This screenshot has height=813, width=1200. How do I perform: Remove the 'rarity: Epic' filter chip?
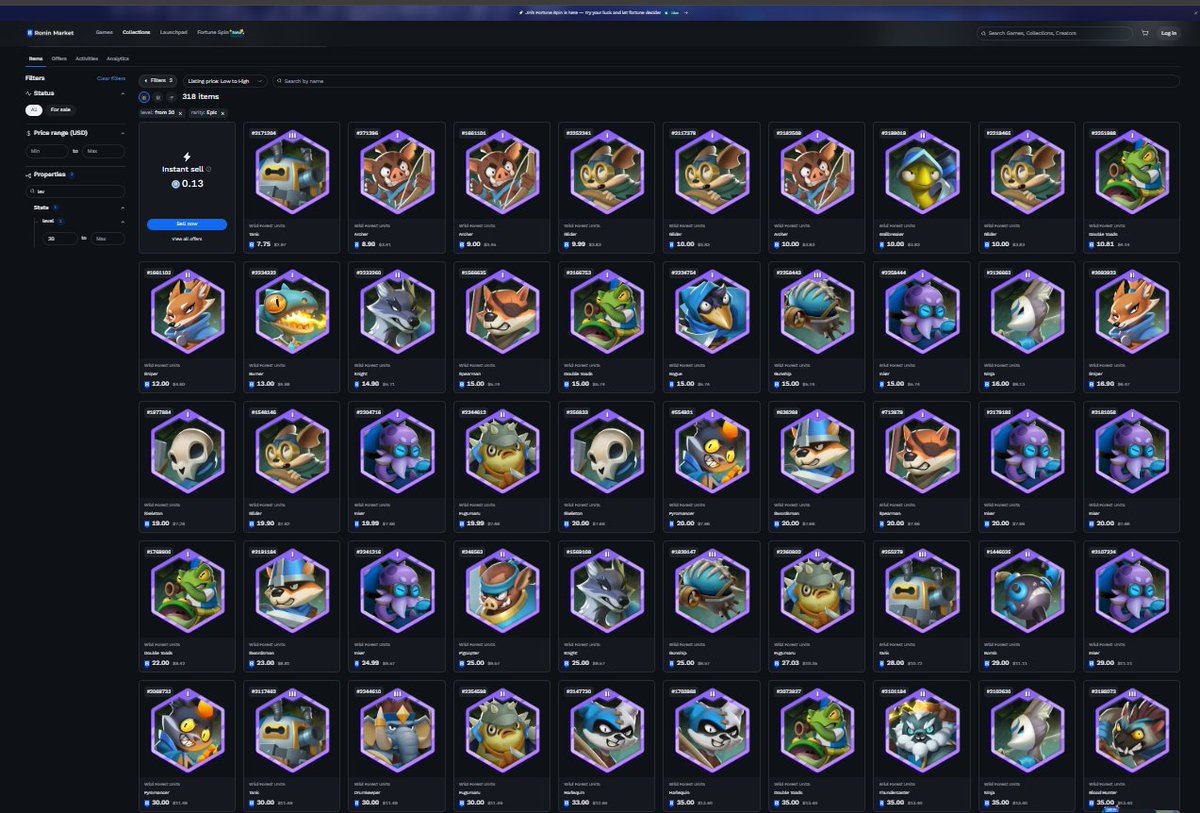coord(223,114)
